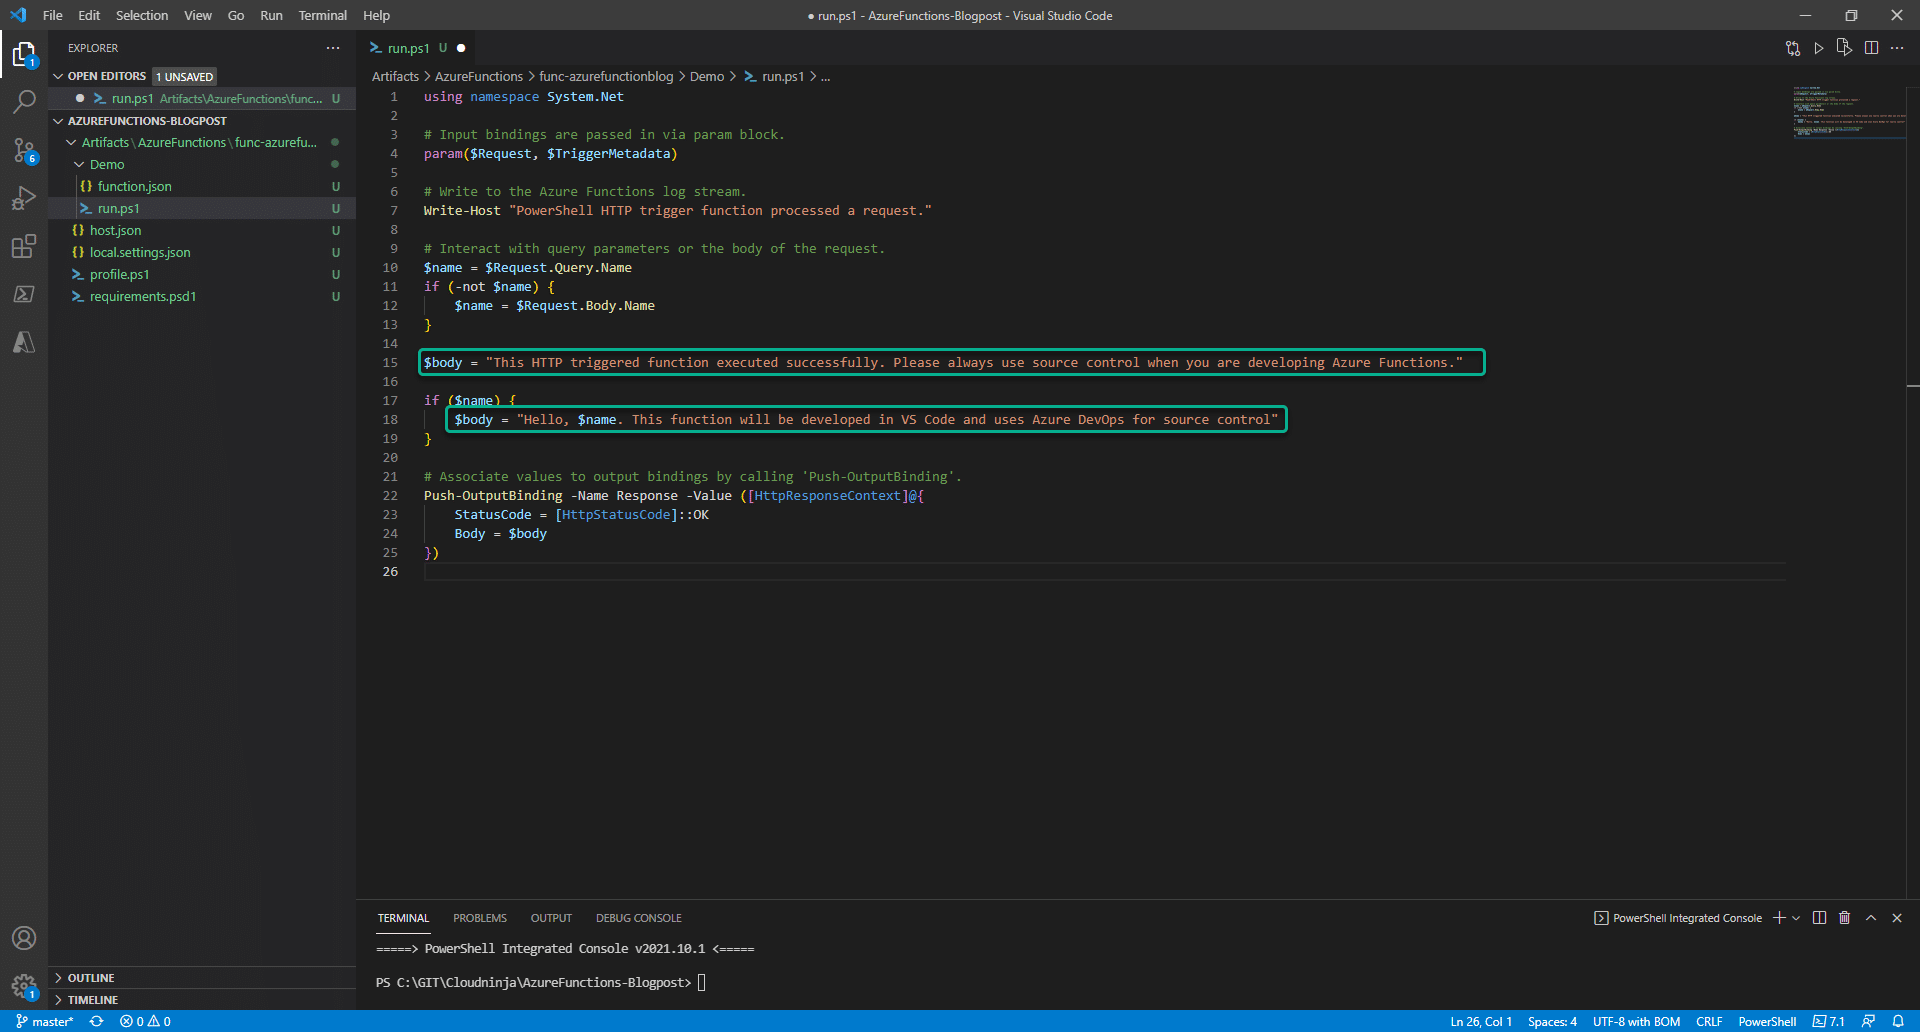Click the run selection icon

[x=1845, y=48]
